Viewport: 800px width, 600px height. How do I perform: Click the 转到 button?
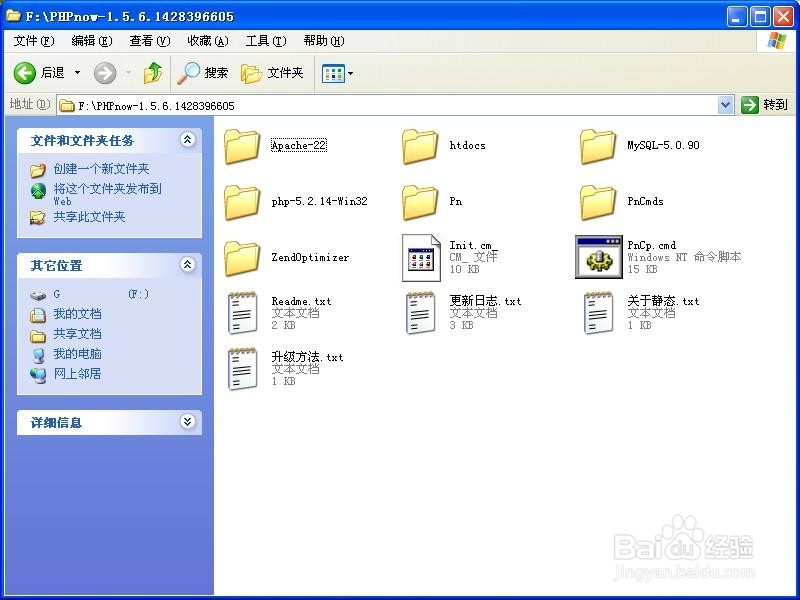coord(772,104)
